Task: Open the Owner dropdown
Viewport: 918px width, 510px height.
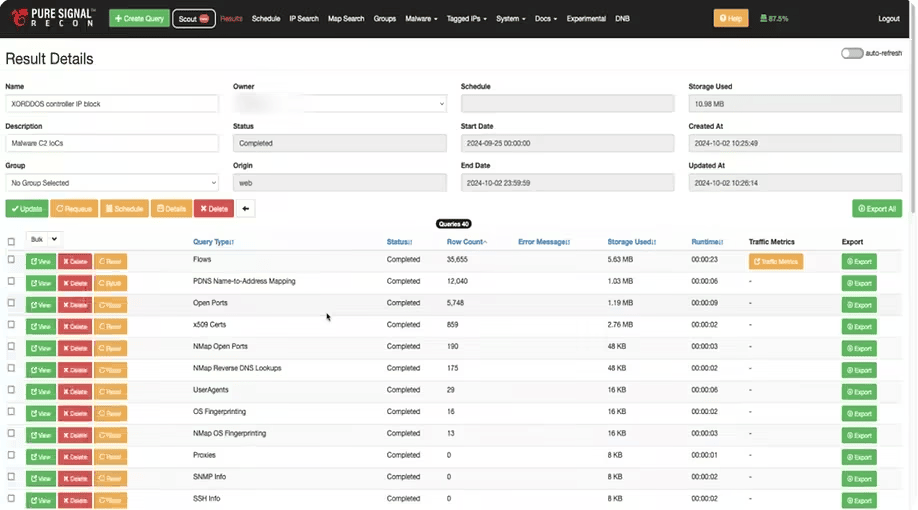Action: click(x=340, y=104)
